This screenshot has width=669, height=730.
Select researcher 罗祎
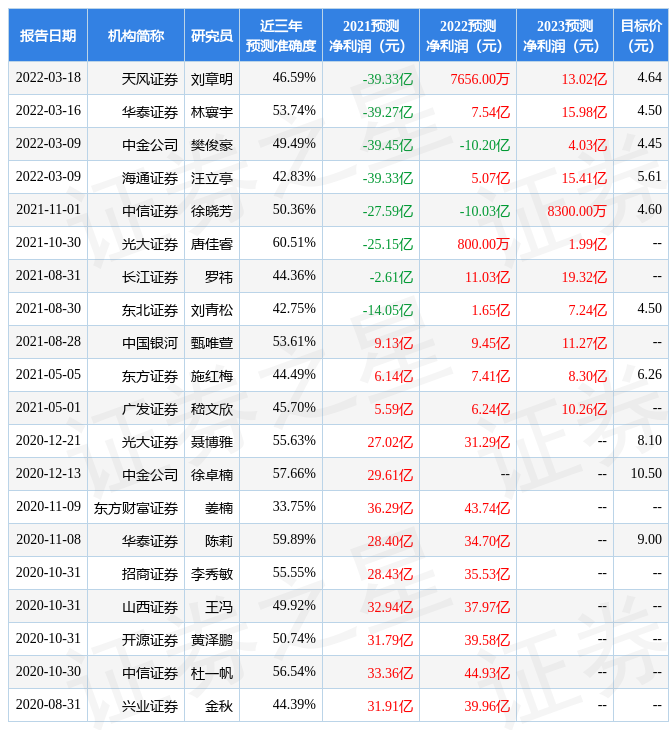(219, 277)
